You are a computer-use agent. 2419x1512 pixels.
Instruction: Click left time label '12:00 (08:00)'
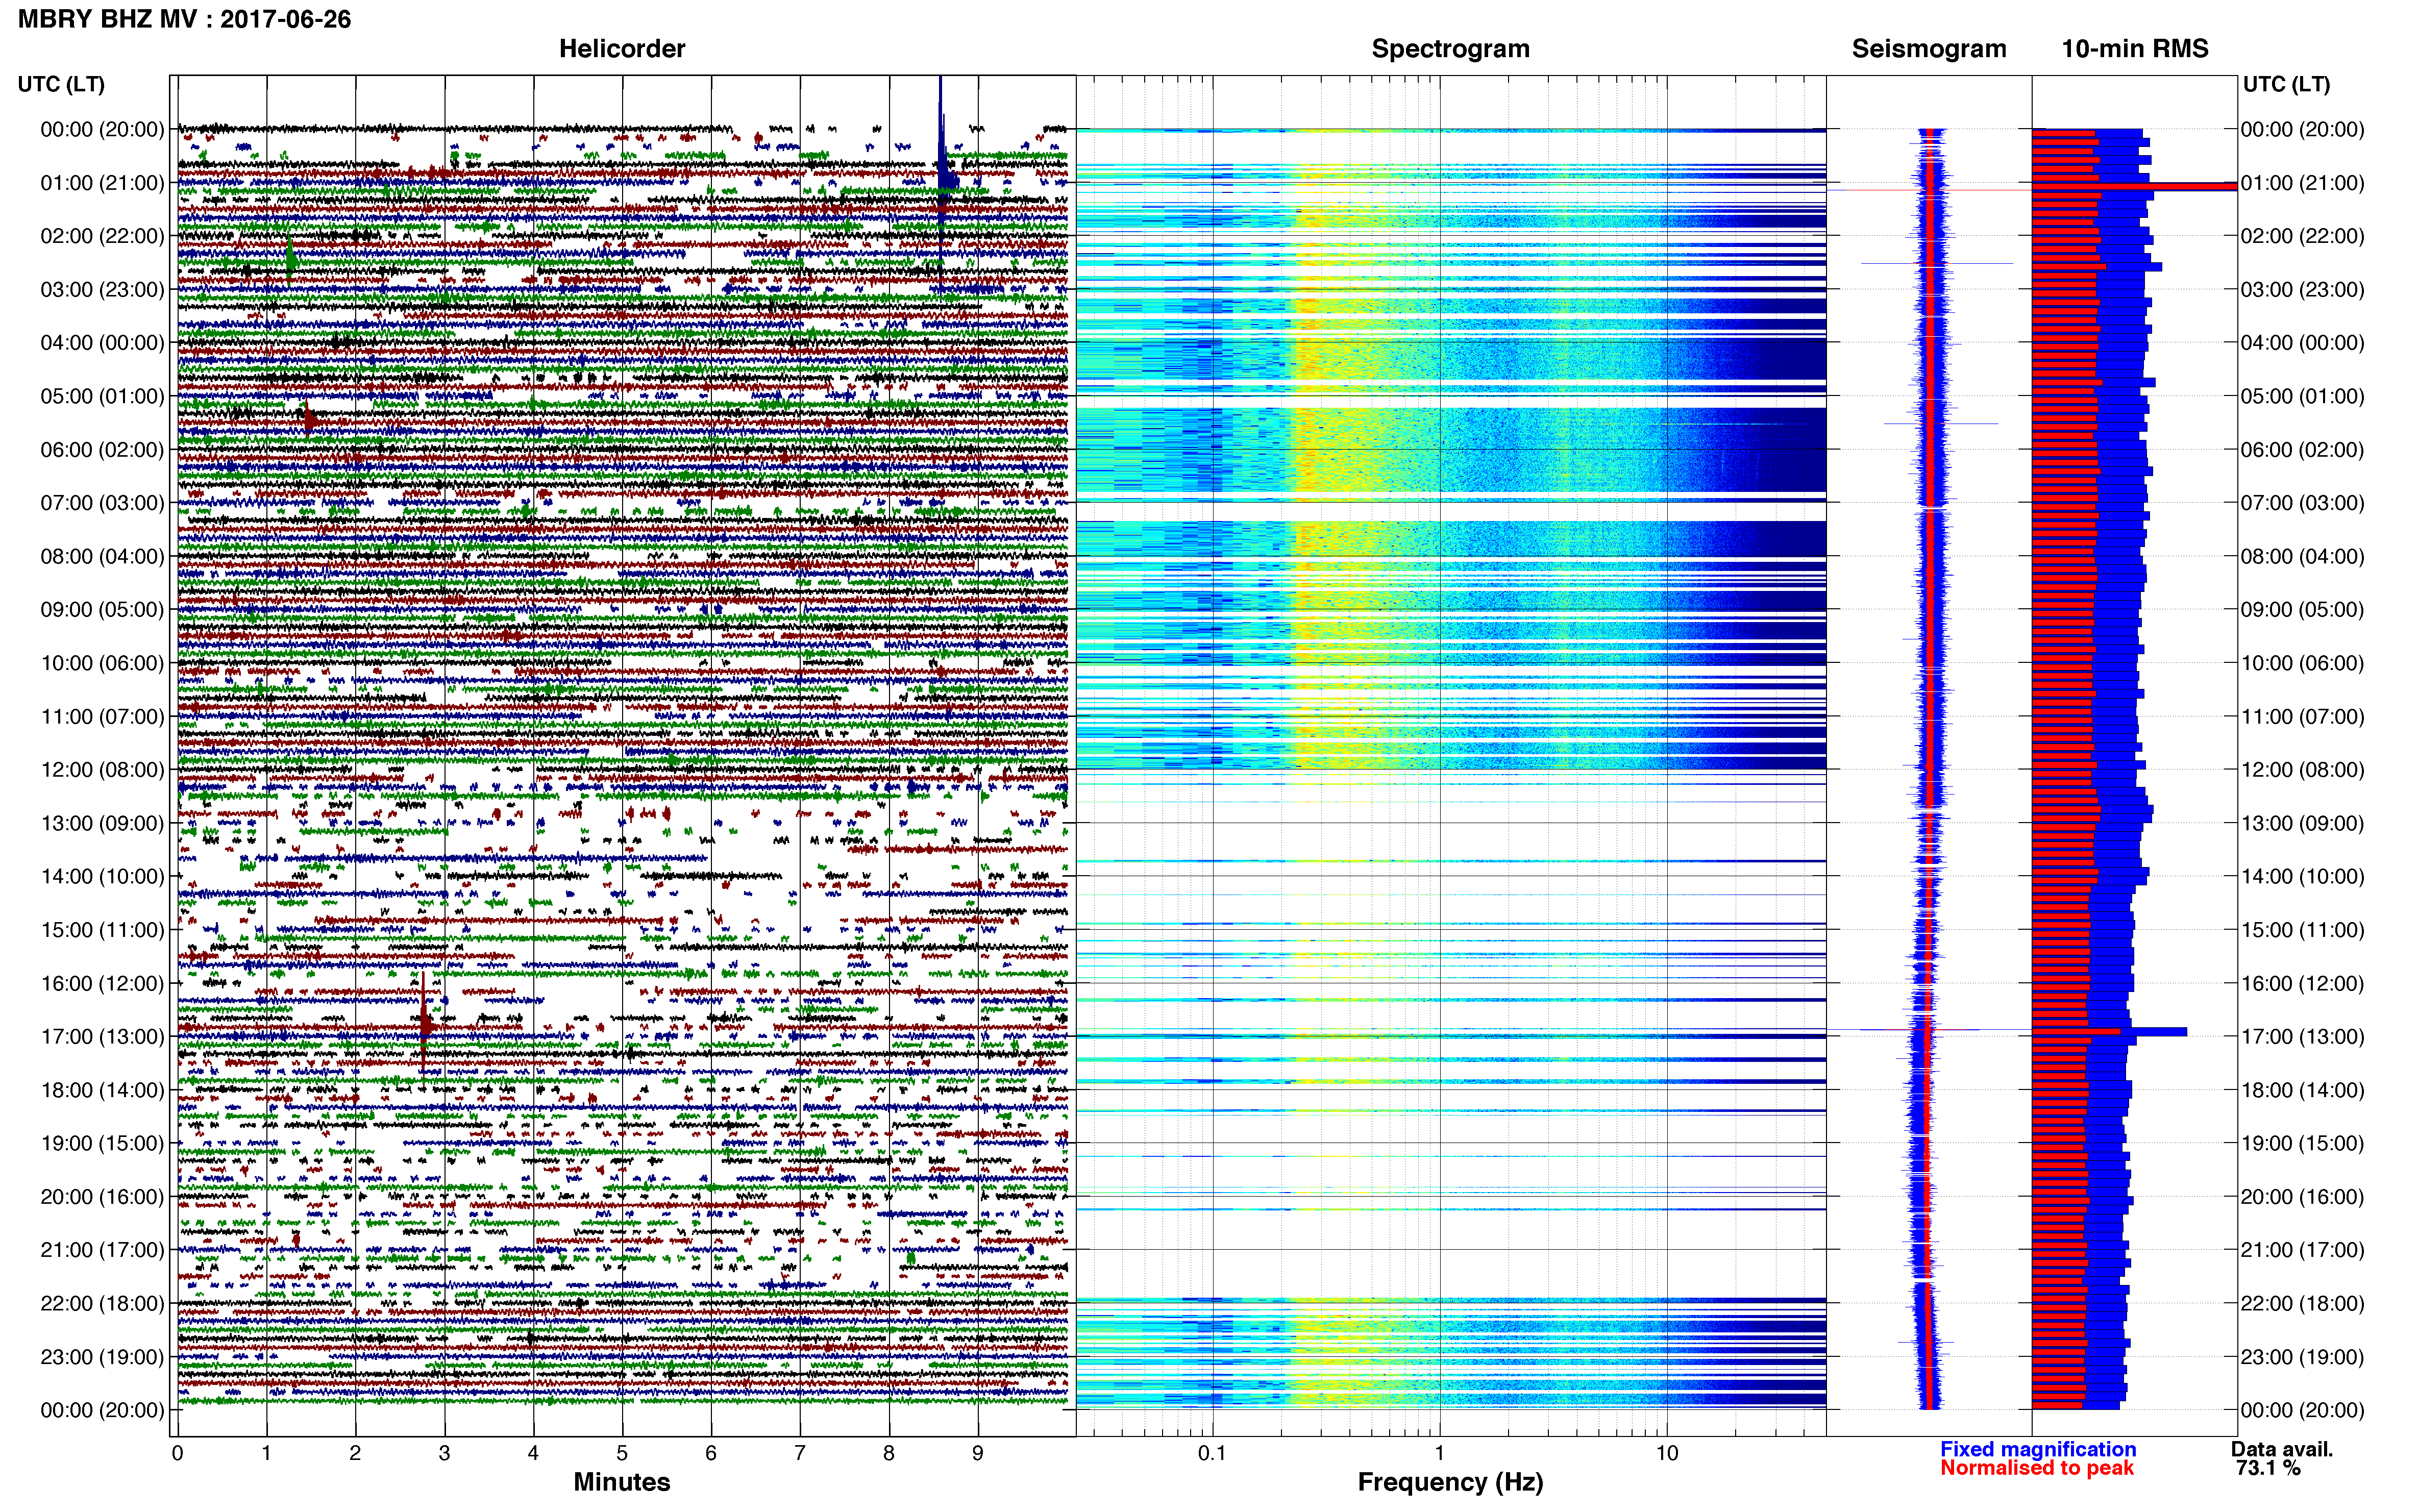click(102, 770)
